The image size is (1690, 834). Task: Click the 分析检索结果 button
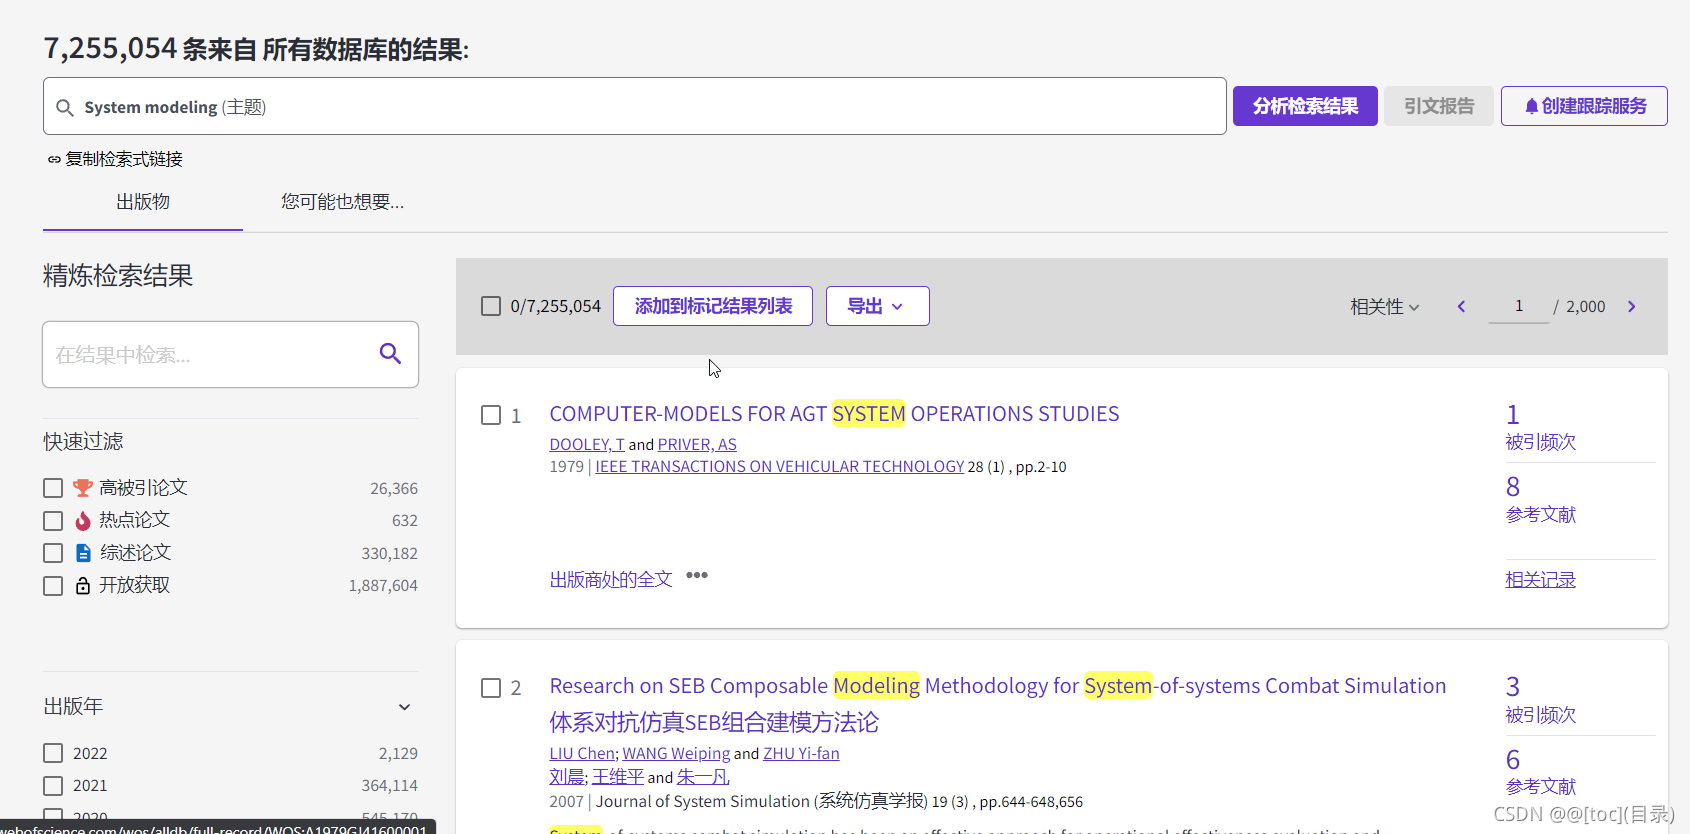1305,106
